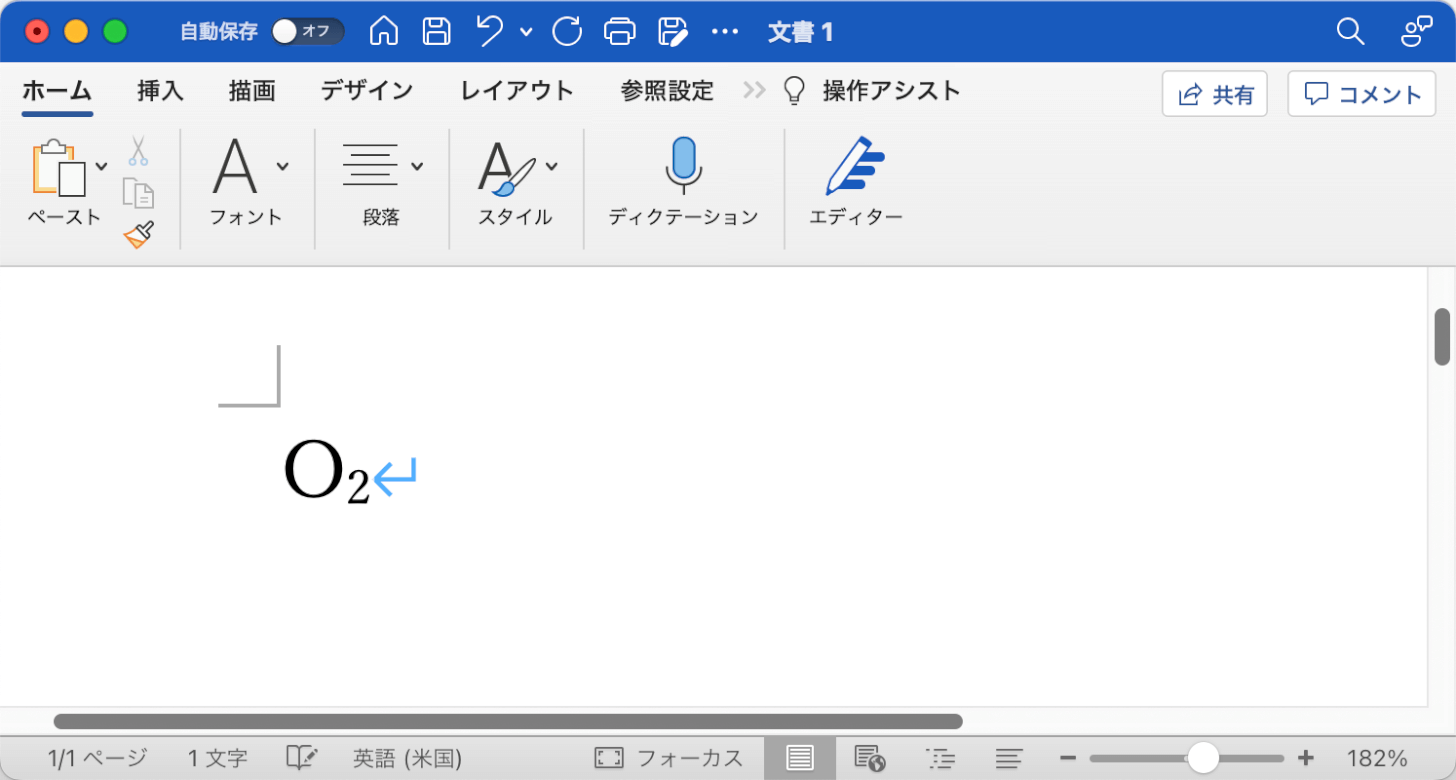Open zoom dialog via 182%
1456x780 pixels.
tap(1377, 758)
